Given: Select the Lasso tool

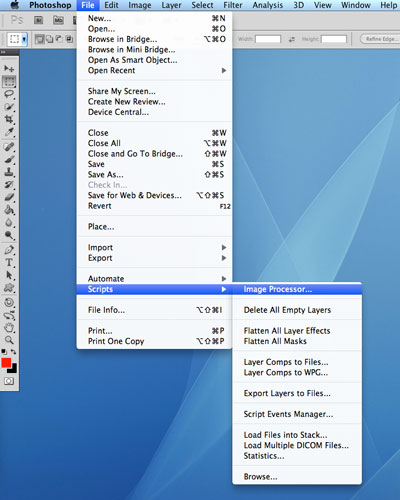Looking at the screenshot, I should coord(9,94).
